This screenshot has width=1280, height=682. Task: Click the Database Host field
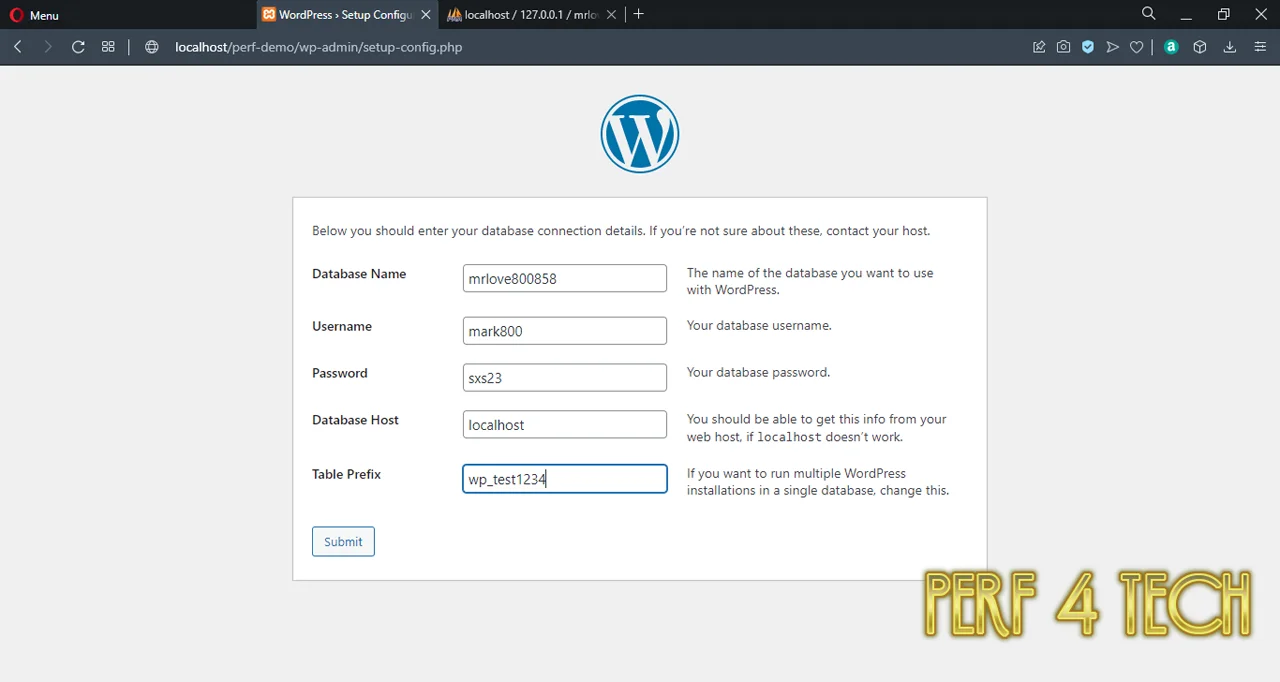[565, 424]
